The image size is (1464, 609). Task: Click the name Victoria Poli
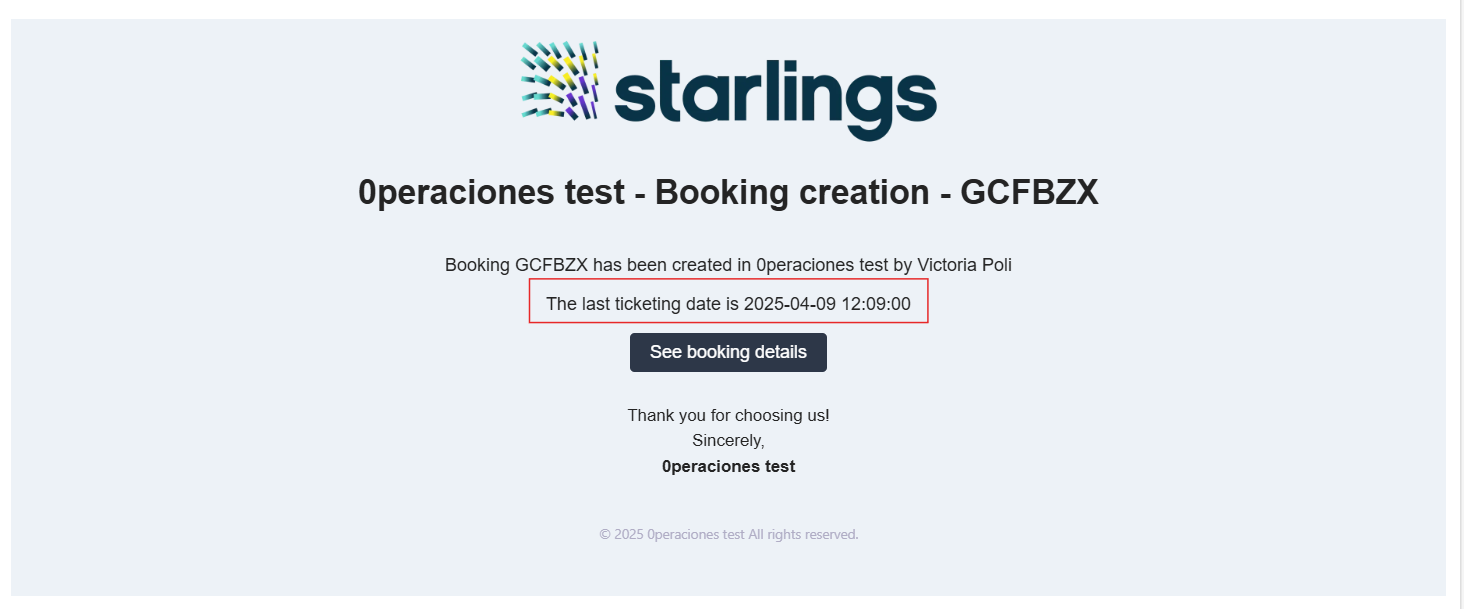tap(964, 265)
